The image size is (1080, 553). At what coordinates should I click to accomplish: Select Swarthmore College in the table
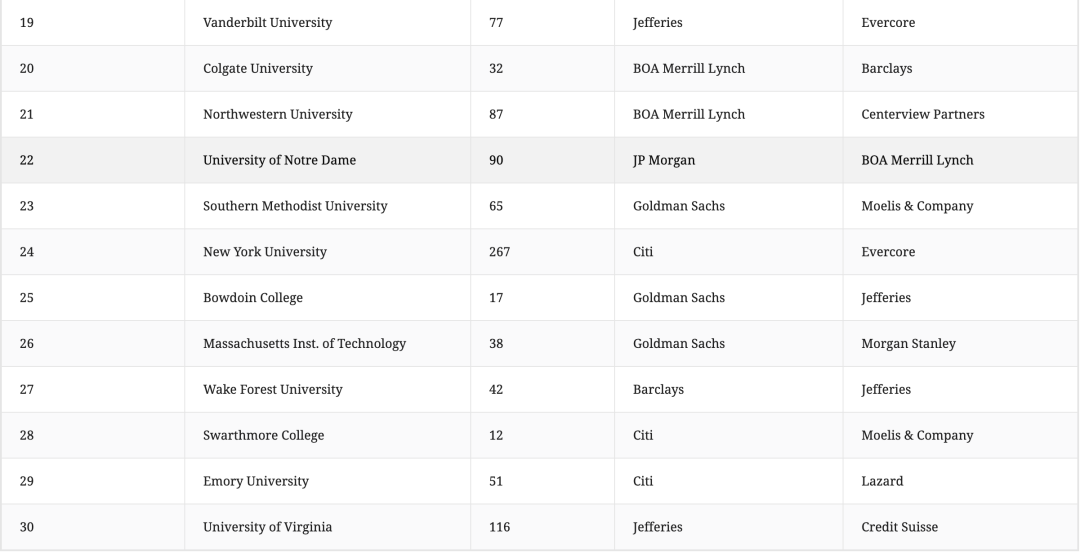(263, 436)
